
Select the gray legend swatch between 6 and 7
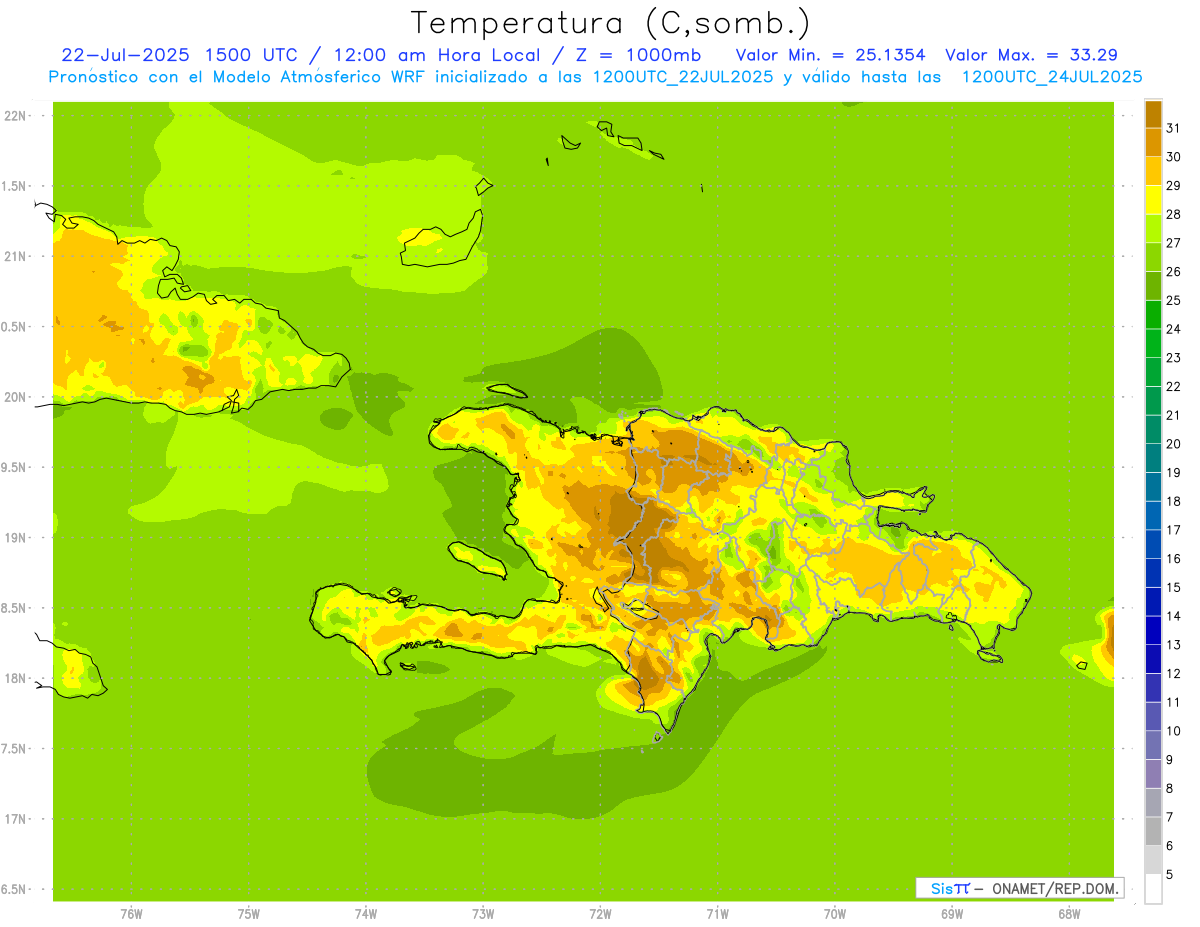[x=1153, y=831]
